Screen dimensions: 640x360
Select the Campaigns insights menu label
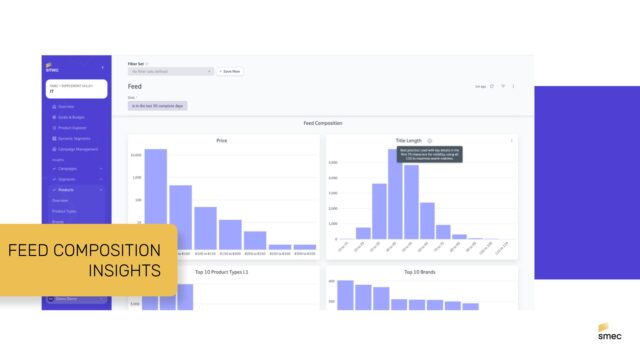click(67, 169)
